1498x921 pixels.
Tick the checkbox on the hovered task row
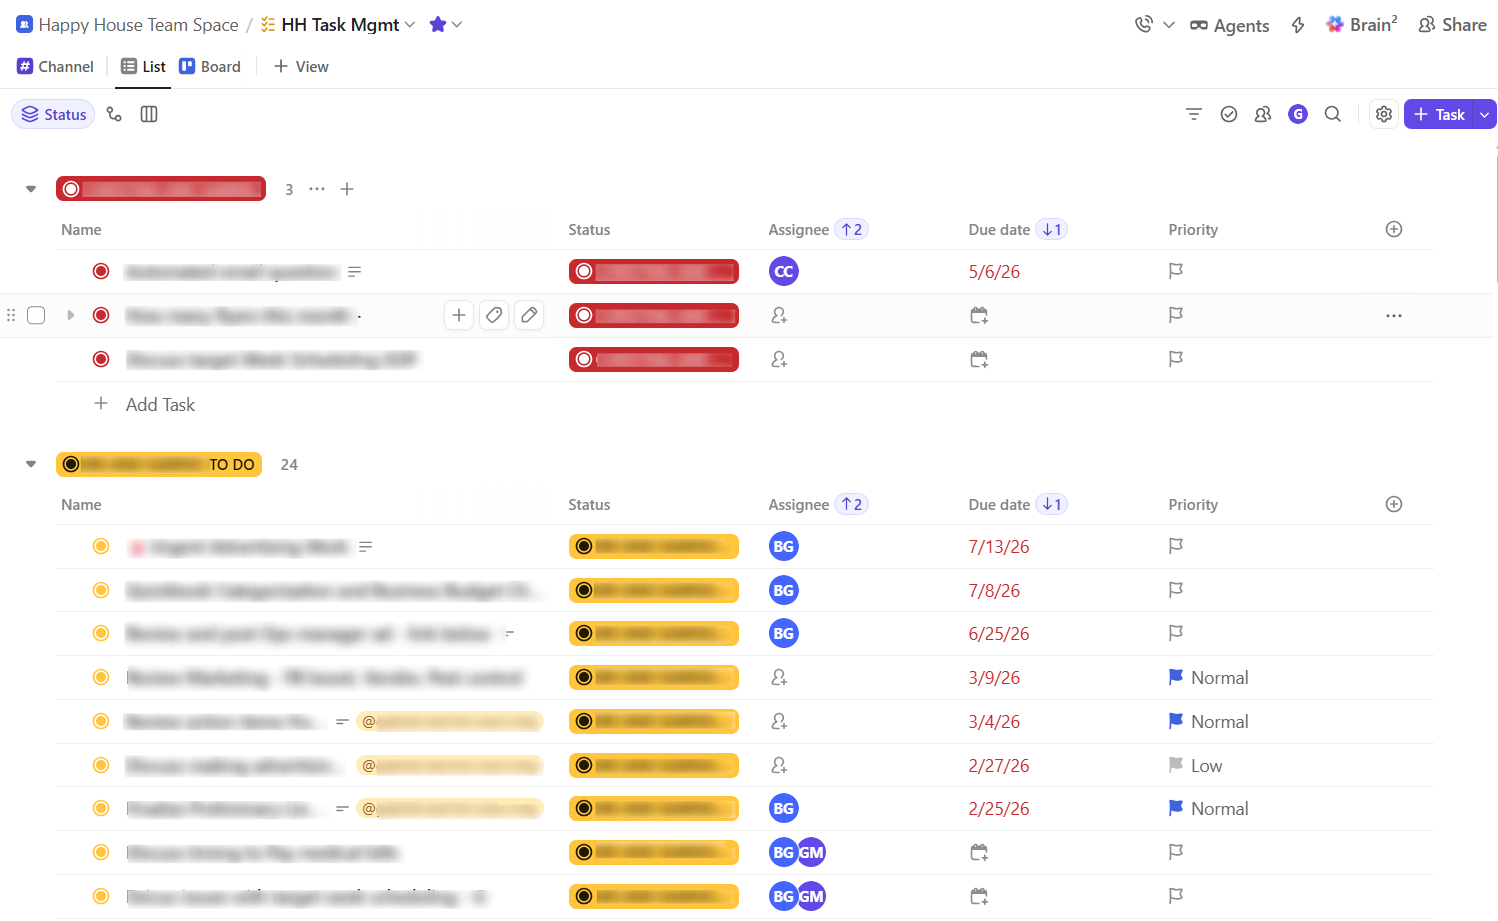click(36, 315)
